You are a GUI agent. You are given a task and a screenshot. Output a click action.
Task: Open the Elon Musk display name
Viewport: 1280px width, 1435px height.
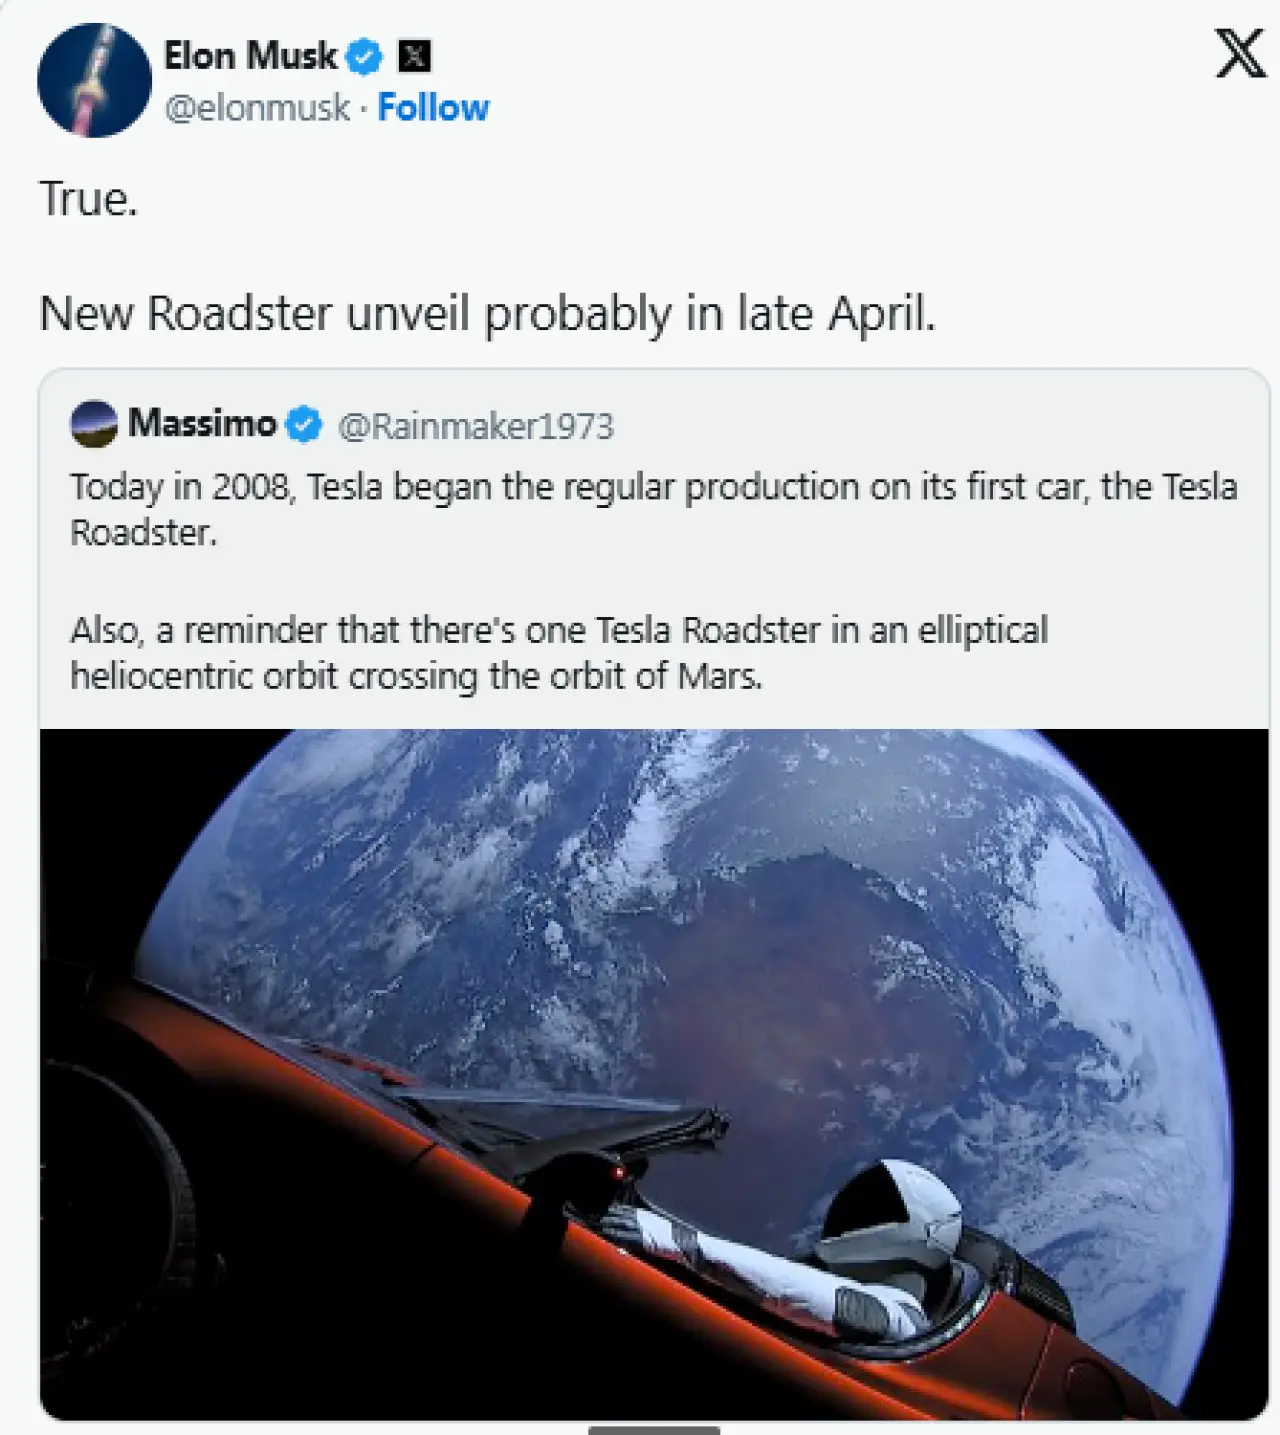tap(250, 56)
